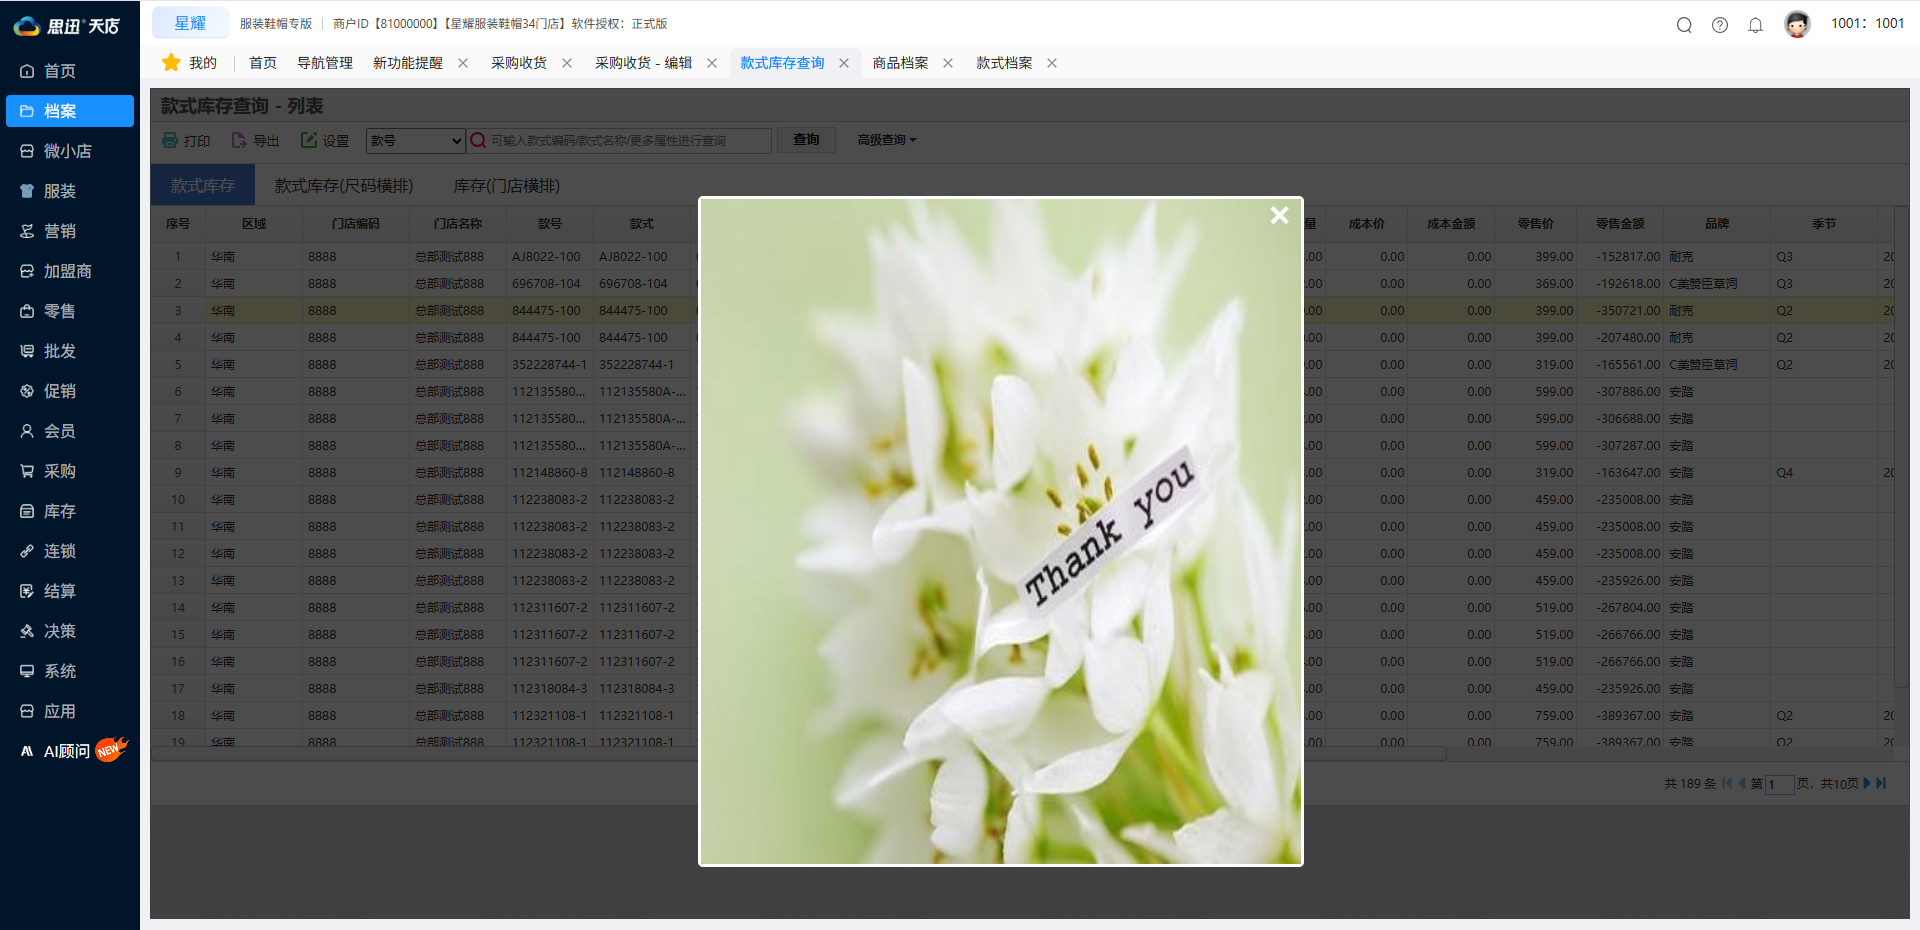Open 库存 in the sidebar menu

click(59, 511)
